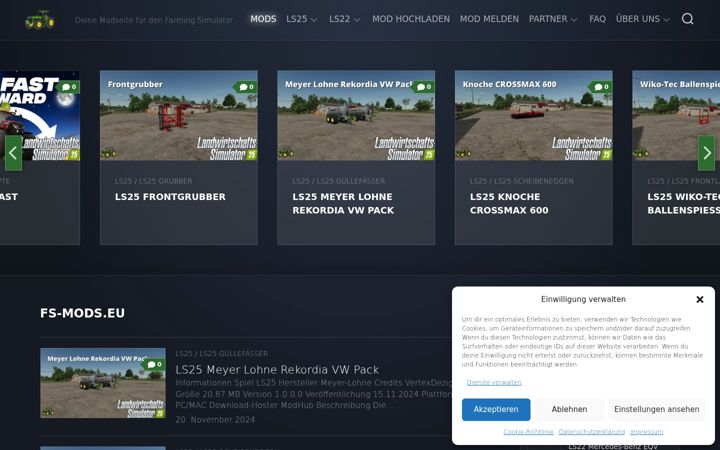The width and height of the screenshot is (720, 450).
Task: Open the Dienste verwalten link
Action: tap(494, 382)
